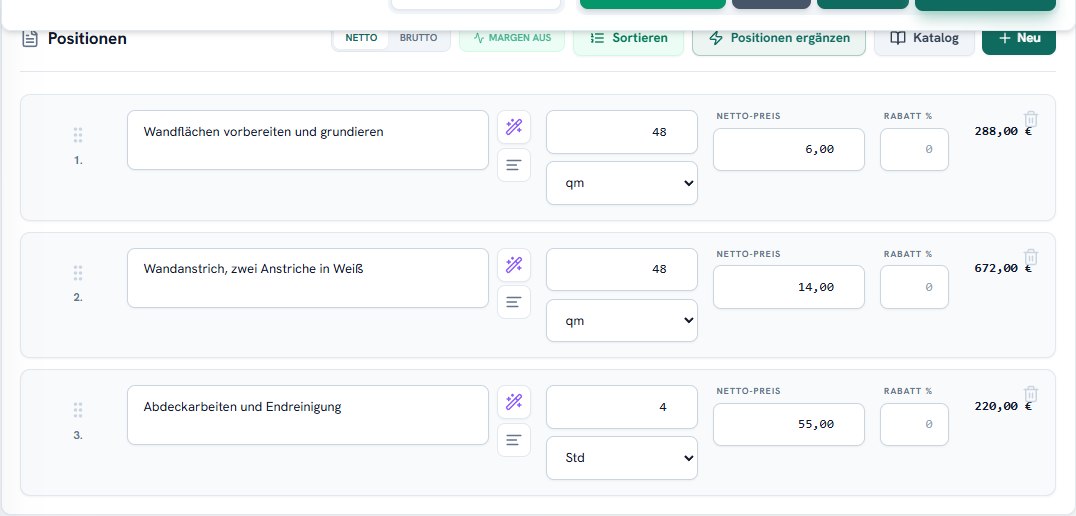
Task: Grab the drag handle of position 1
Action: click(78, 135)
